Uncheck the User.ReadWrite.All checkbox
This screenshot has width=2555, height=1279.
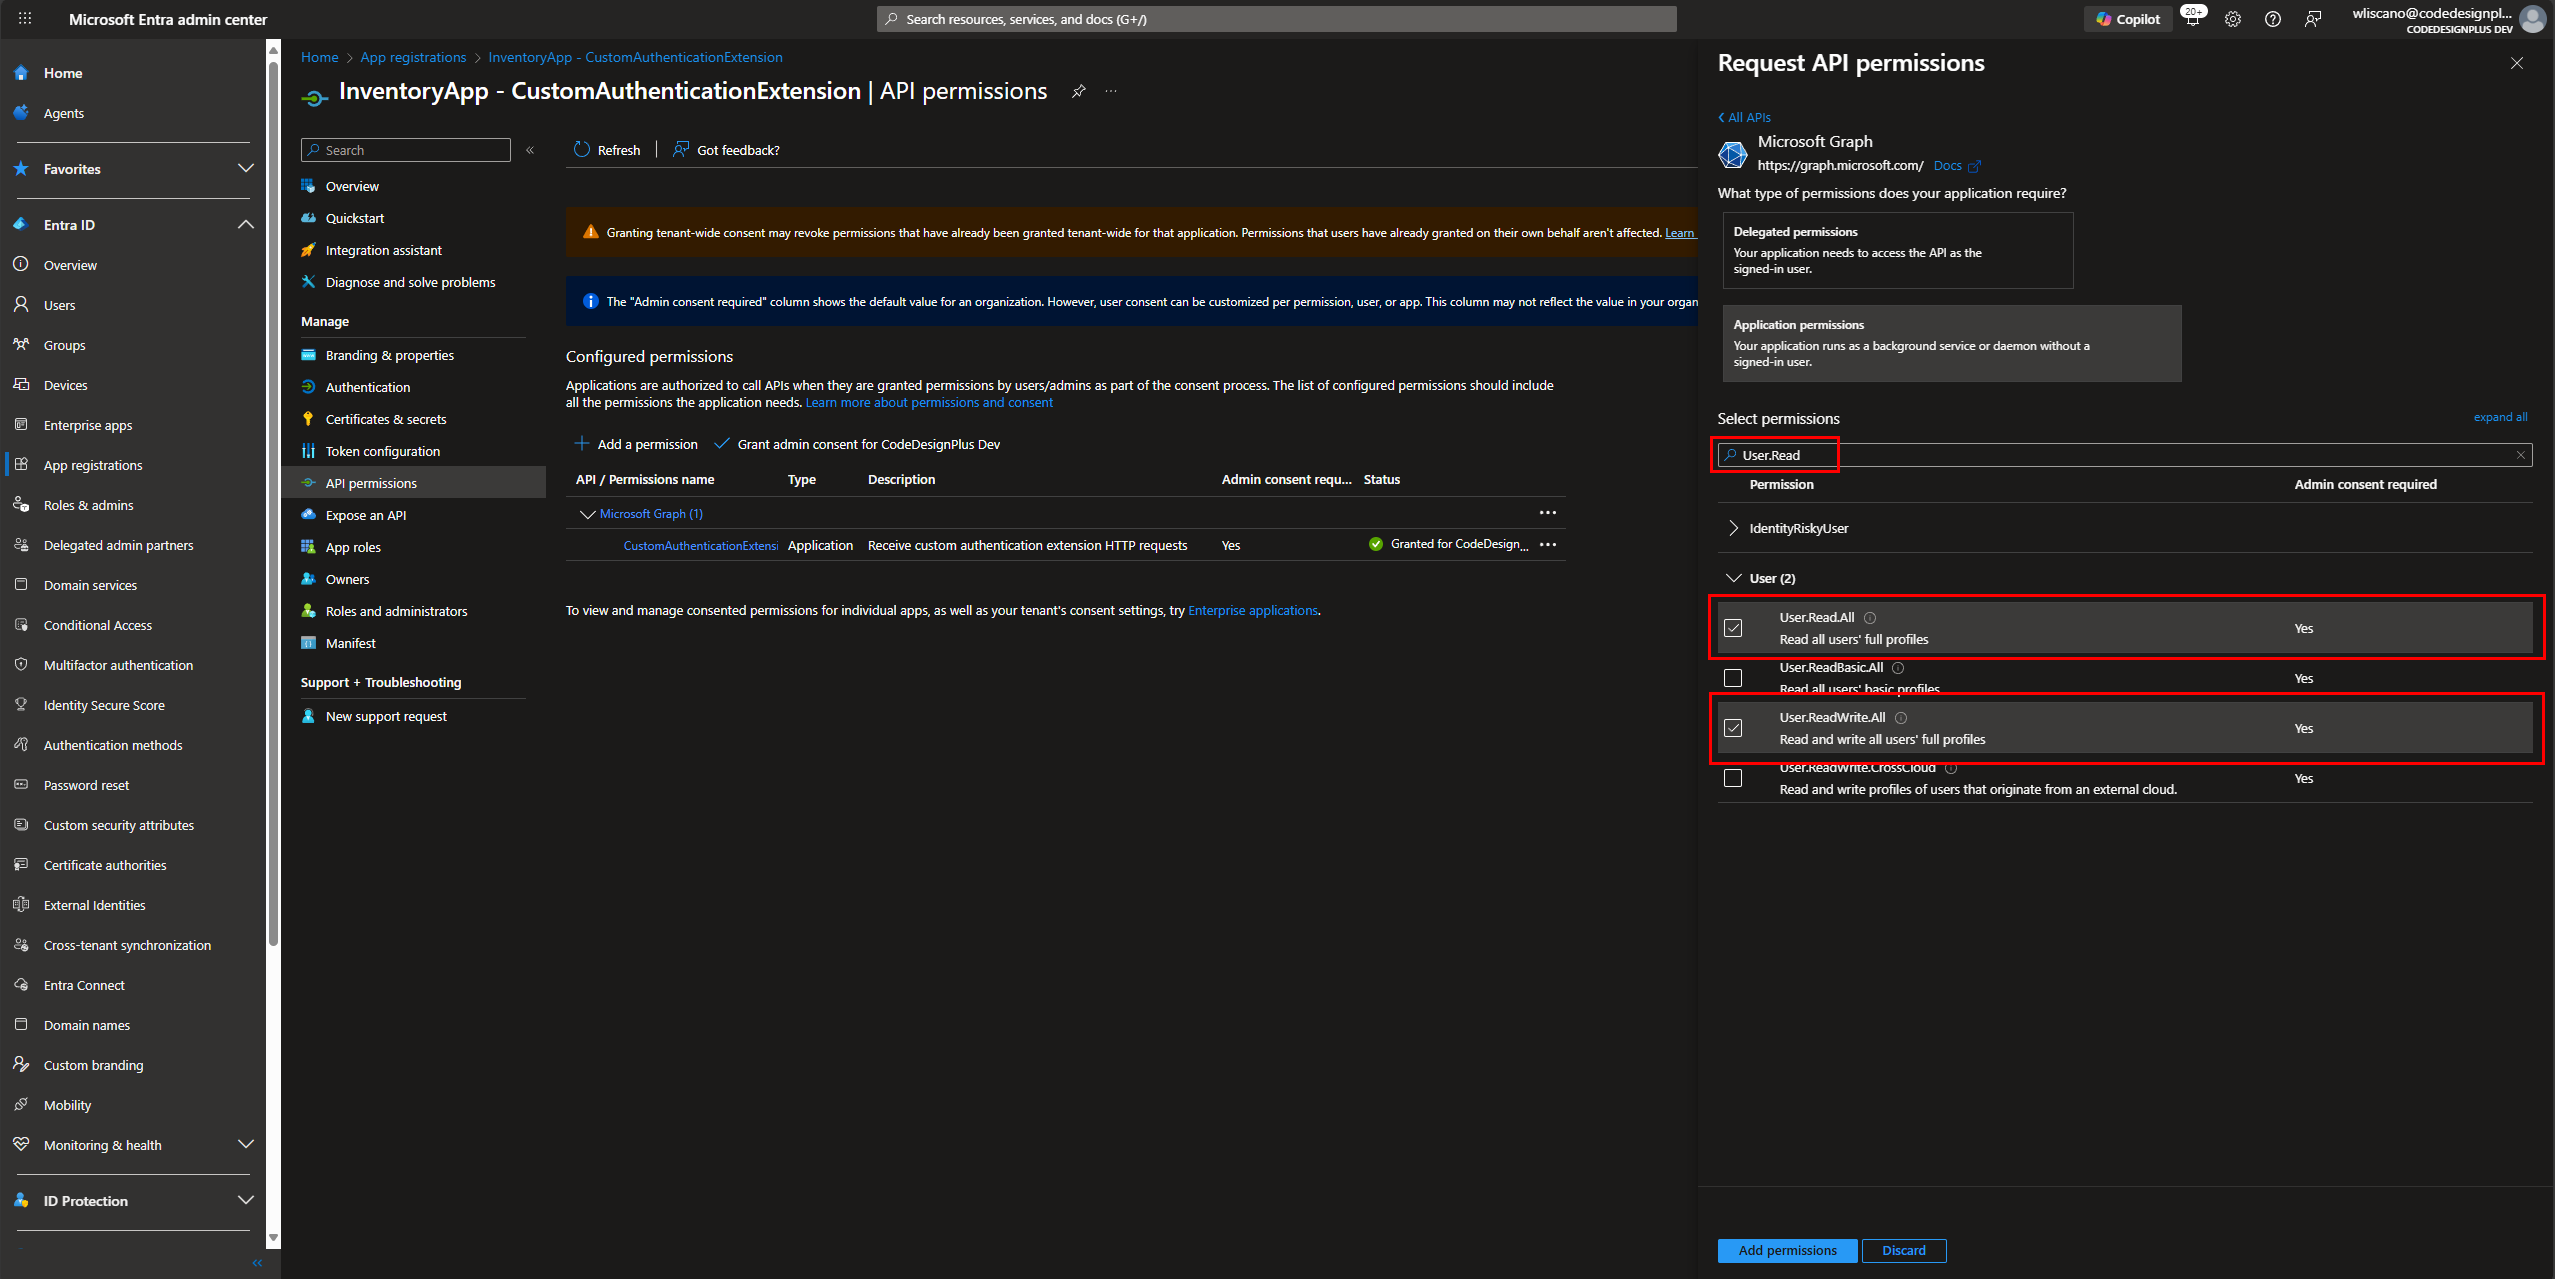coord(1733,728)
